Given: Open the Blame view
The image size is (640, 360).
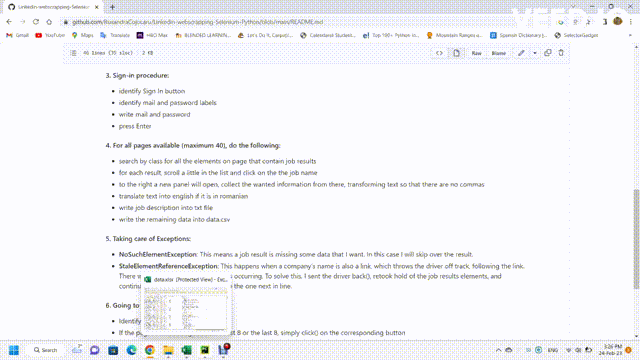Looking at the screenshot, I should [x=498, y=53].
